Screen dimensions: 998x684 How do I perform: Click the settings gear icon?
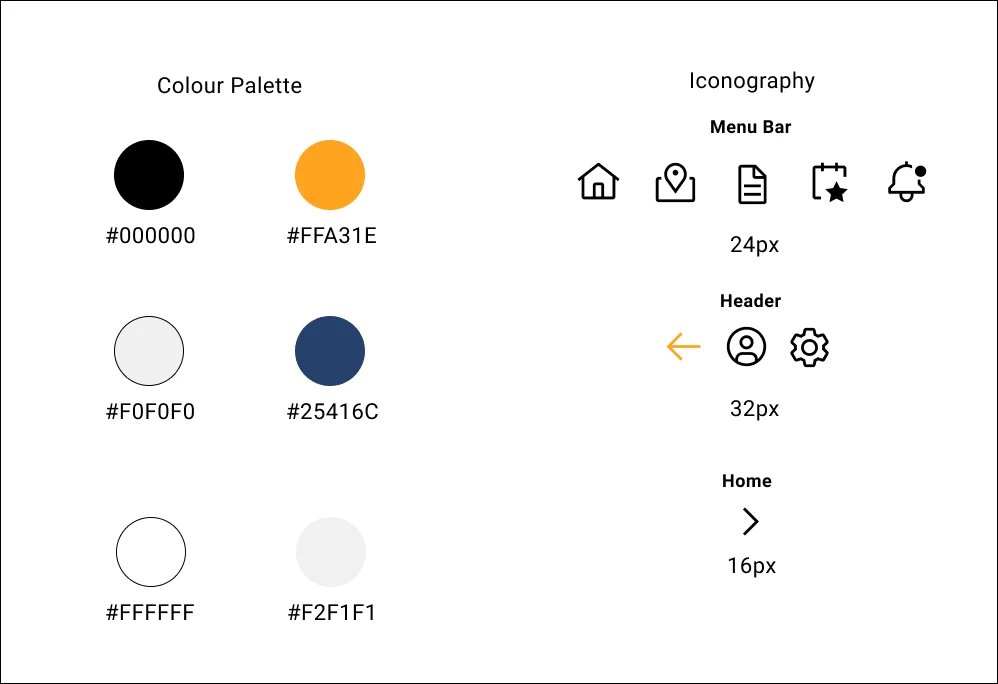(x=809, y=347)
